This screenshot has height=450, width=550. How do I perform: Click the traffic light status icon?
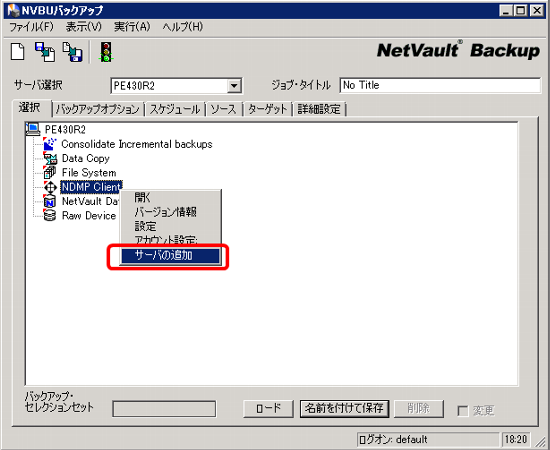tap(106, 52)
